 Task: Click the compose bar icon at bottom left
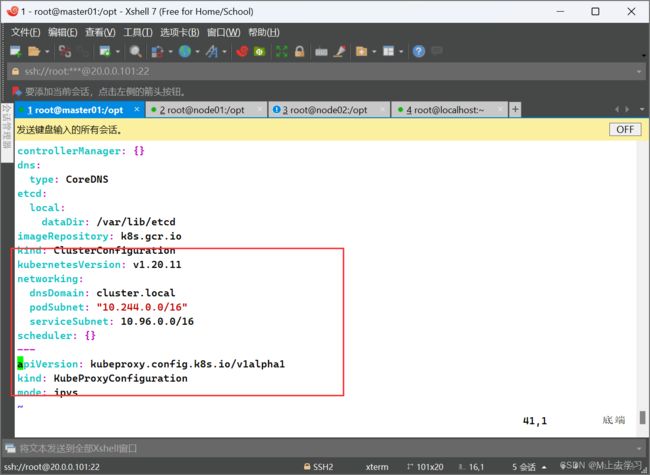point(10,448)
